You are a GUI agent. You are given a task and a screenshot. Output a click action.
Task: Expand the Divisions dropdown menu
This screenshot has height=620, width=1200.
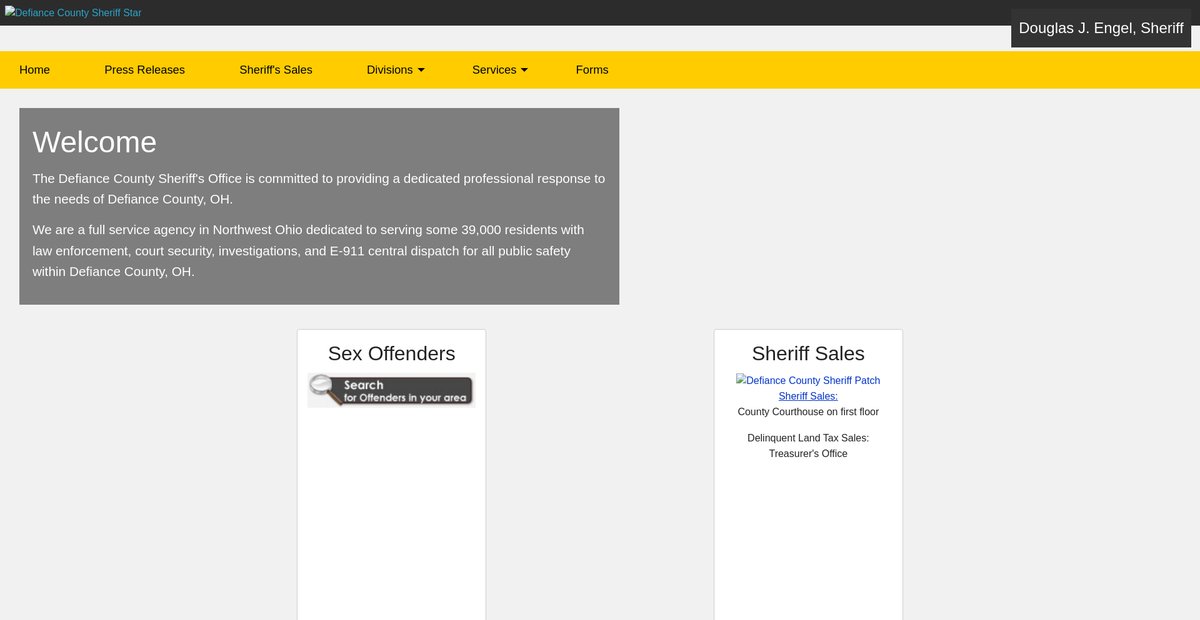tap(395, 70)
